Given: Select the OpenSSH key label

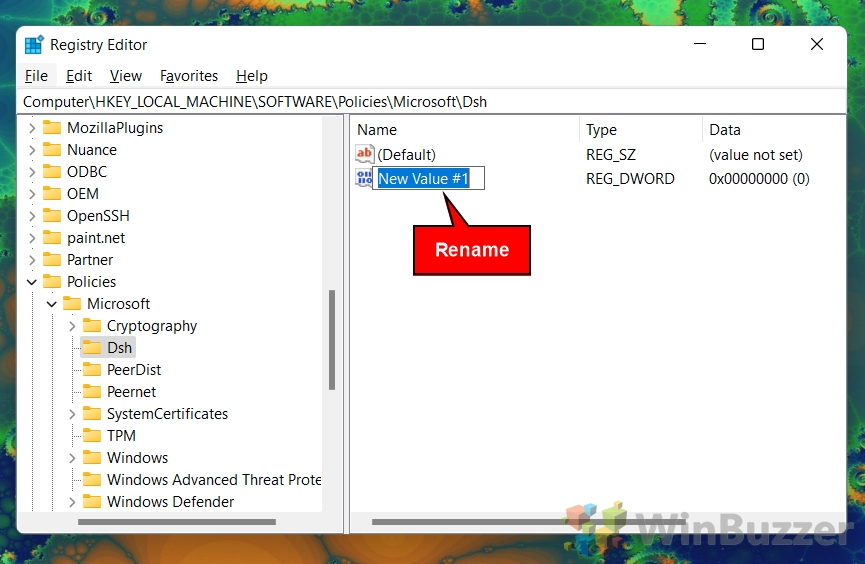Looking at the screenshot, I should 98,216.
